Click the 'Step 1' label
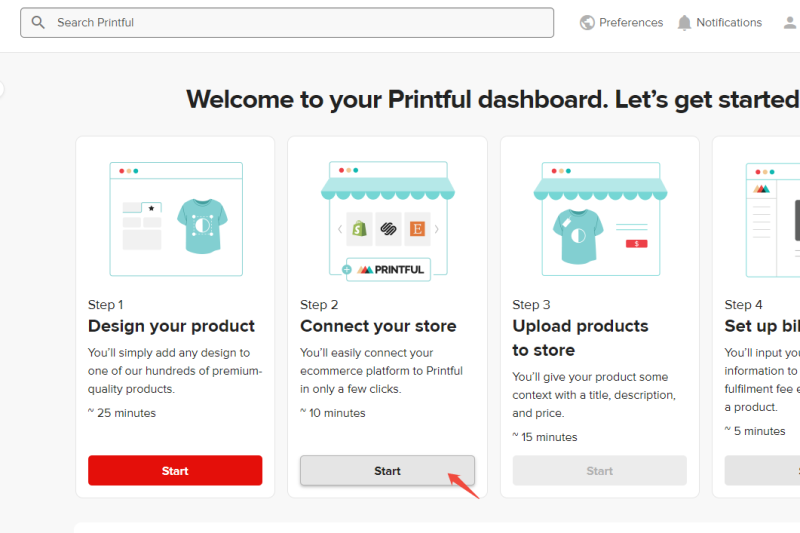 [105, 304]
